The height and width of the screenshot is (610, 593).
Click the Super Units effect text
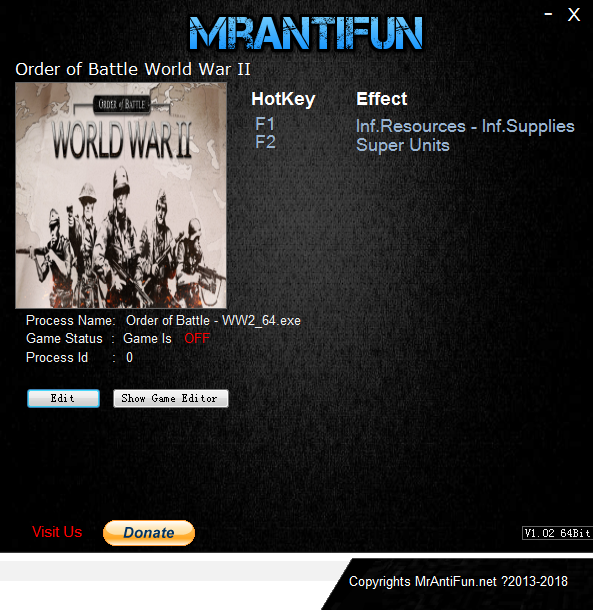[x=403, y=145]
